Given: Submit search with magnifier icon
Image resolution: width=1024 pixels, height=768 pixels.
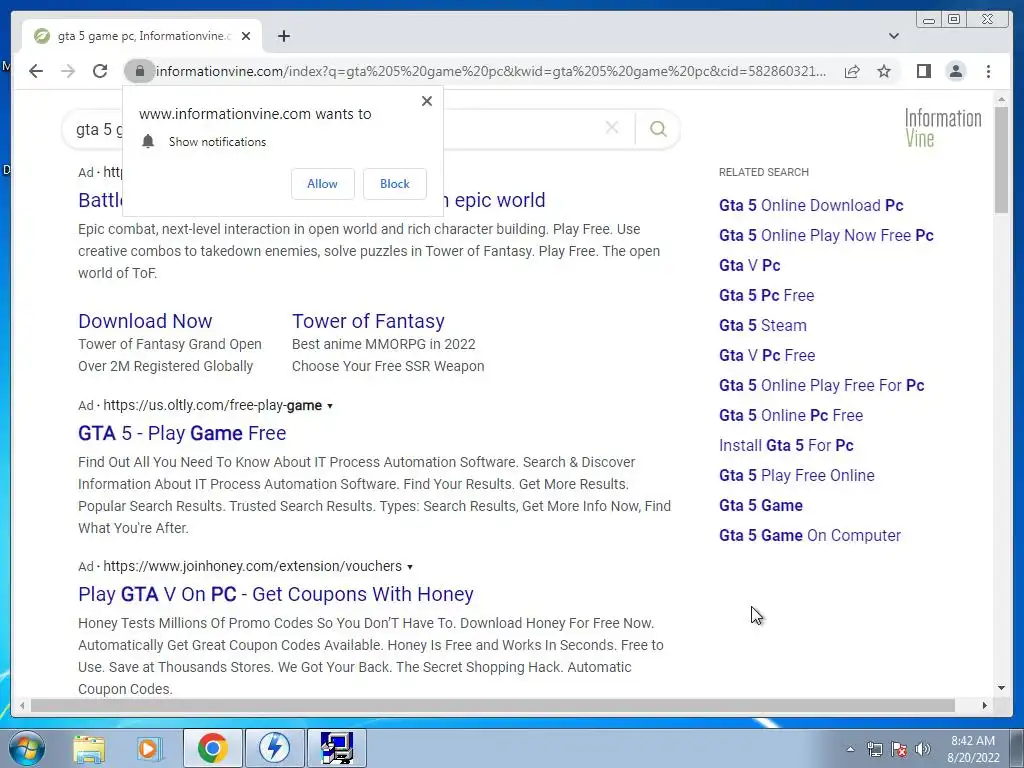Looking at the screenshot, I should (x=658, y=129).
